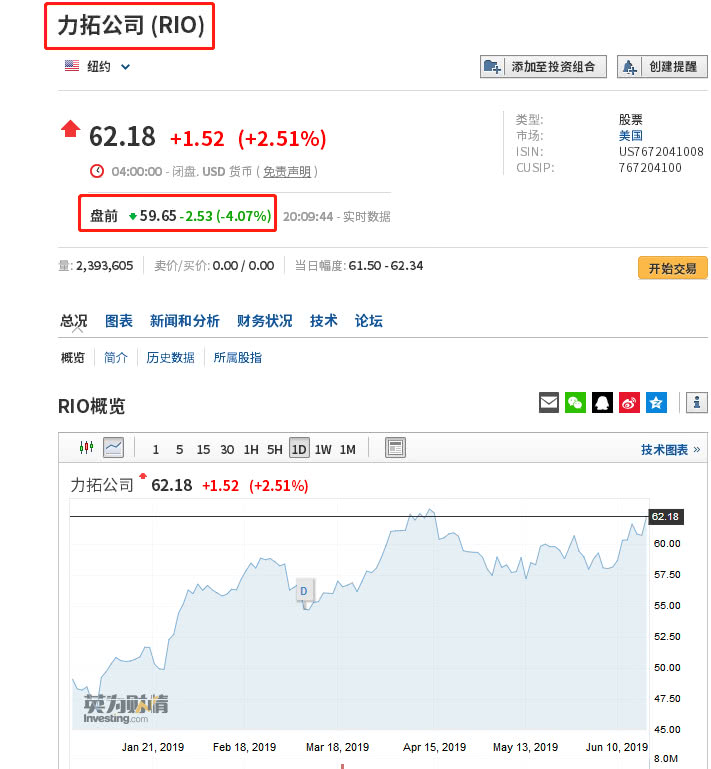
Task: Click the red clock icon near 04:00:00
Action: [97, 171]
